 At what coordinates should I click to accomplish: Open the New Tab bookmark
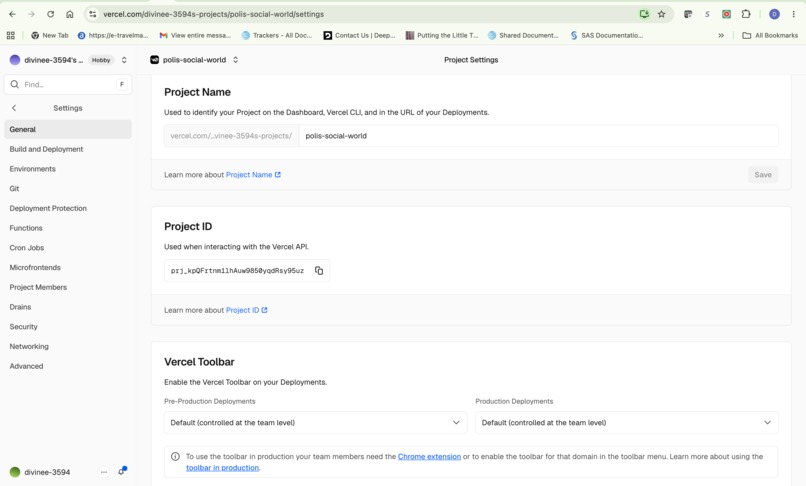click(x=50, y=35)
